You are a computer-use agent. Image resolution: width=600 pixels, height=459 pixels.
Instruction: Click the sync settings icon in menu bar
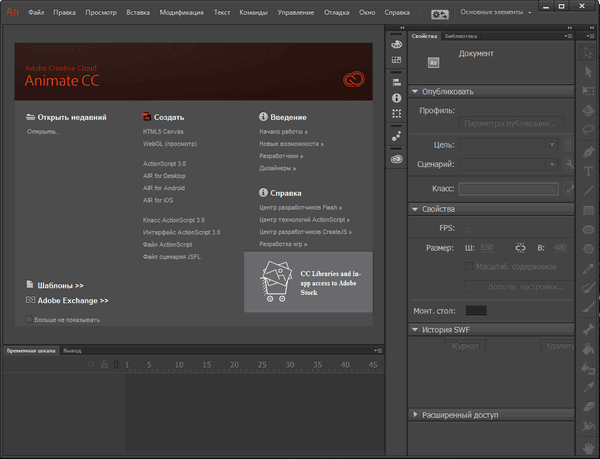439,15
